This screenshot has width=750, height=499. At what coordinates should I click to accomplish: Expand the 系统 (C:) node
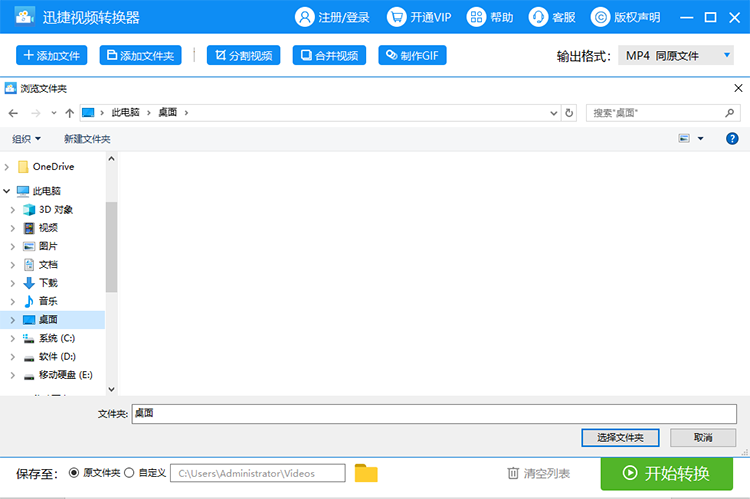pos(13,338)
